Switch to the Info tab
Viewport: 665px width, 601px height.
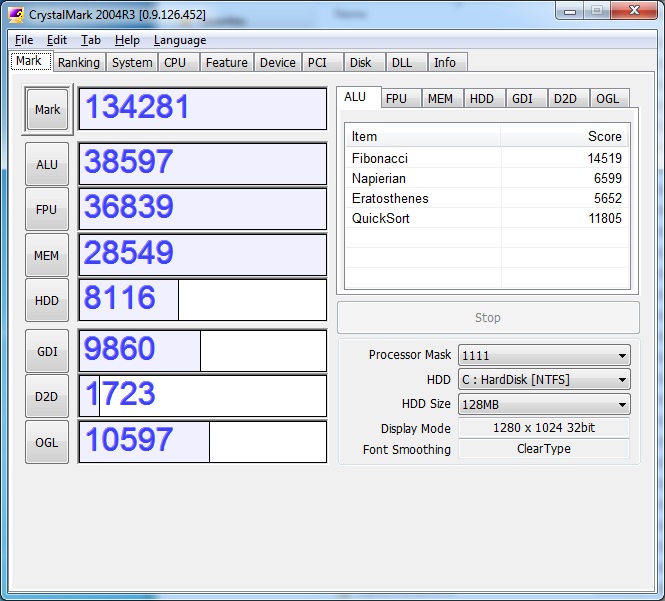coord(448,62)
